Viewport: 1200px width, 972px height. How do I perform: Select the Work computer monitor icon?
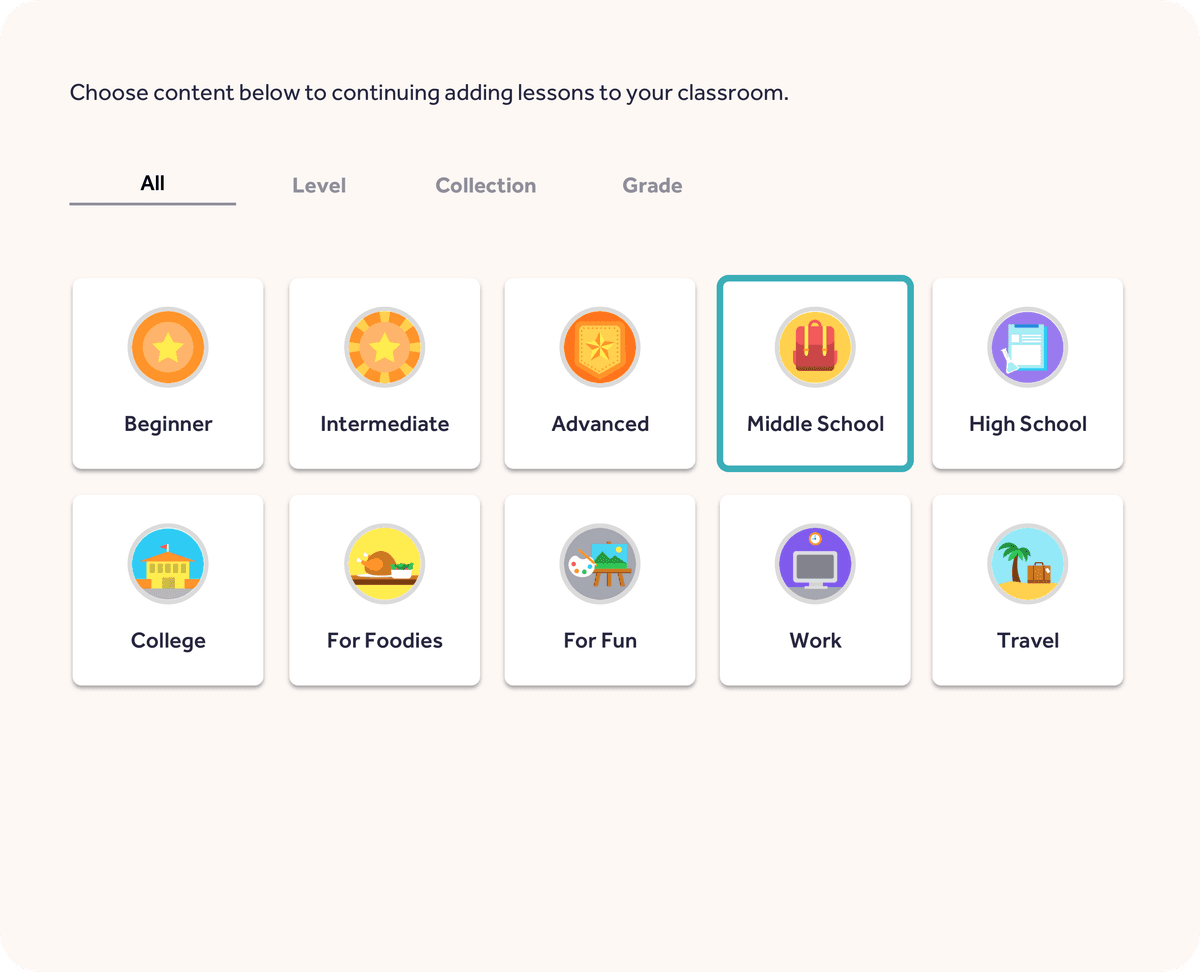[815, 564]
